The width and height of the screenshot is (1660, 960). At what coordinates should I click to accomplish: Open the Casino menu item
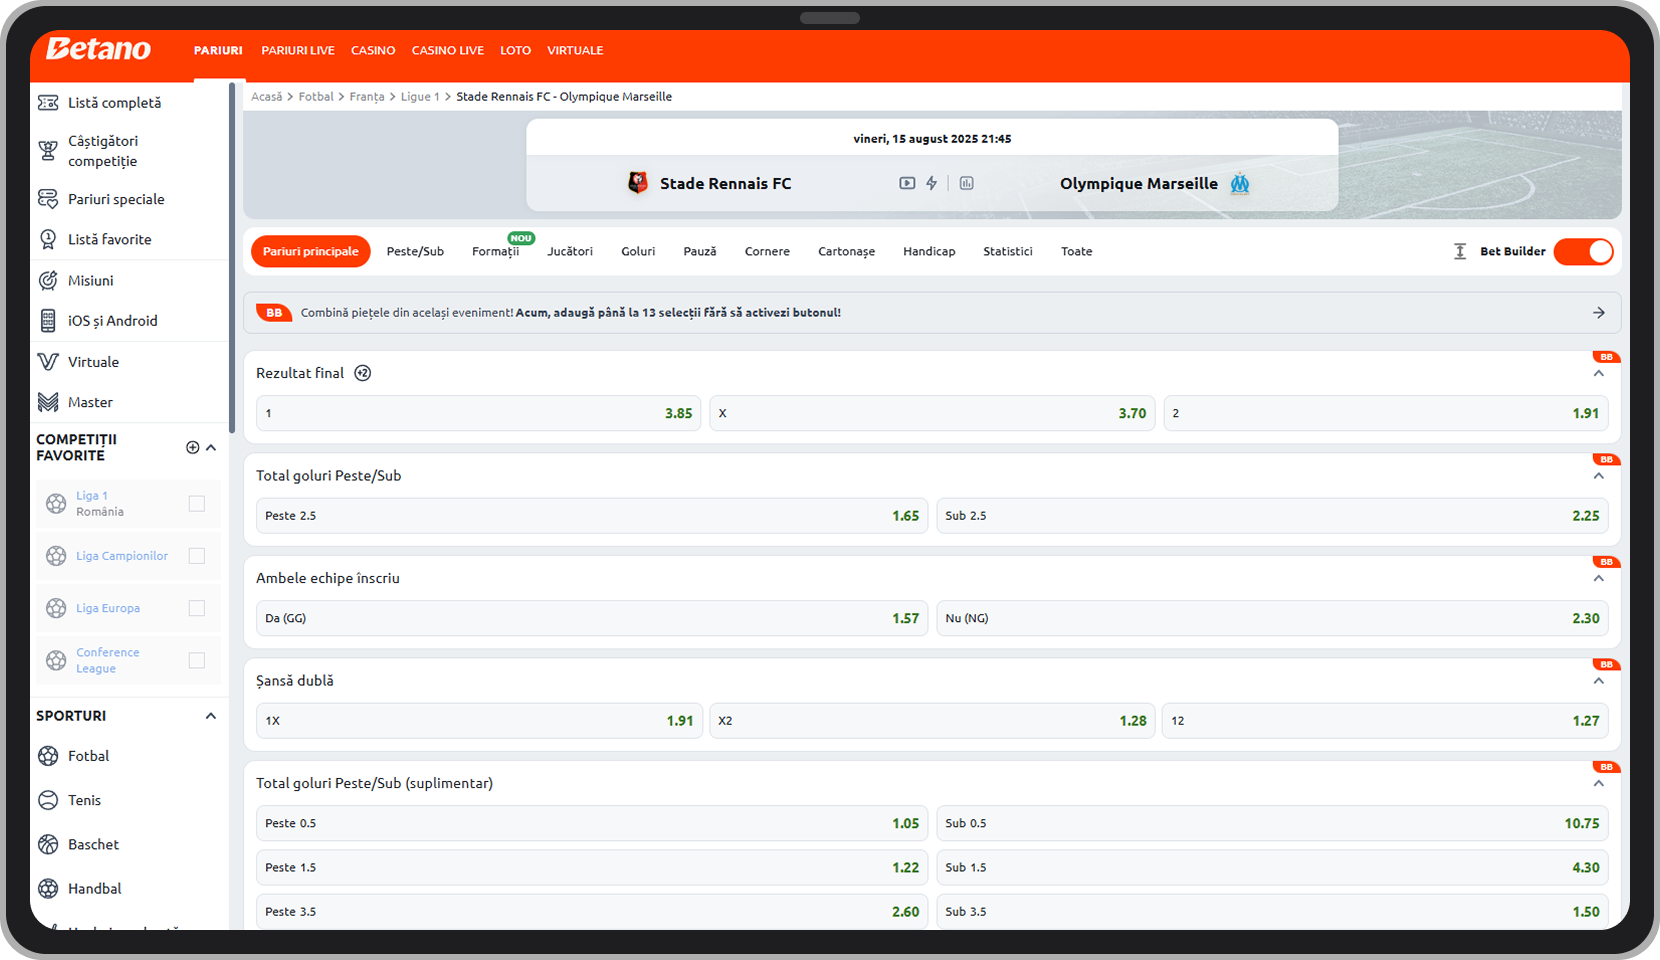[373, 50]
